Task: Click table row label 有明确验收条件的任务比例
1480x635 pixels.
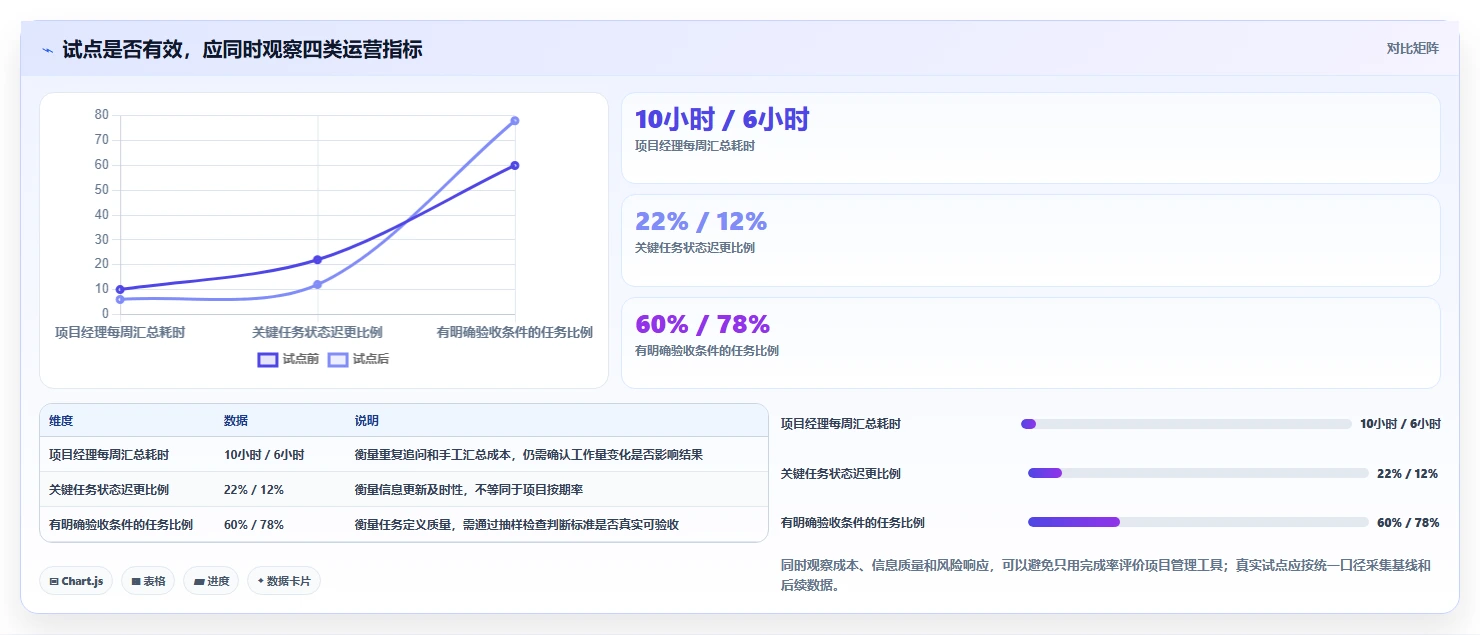Action: [x=121, y=525]
